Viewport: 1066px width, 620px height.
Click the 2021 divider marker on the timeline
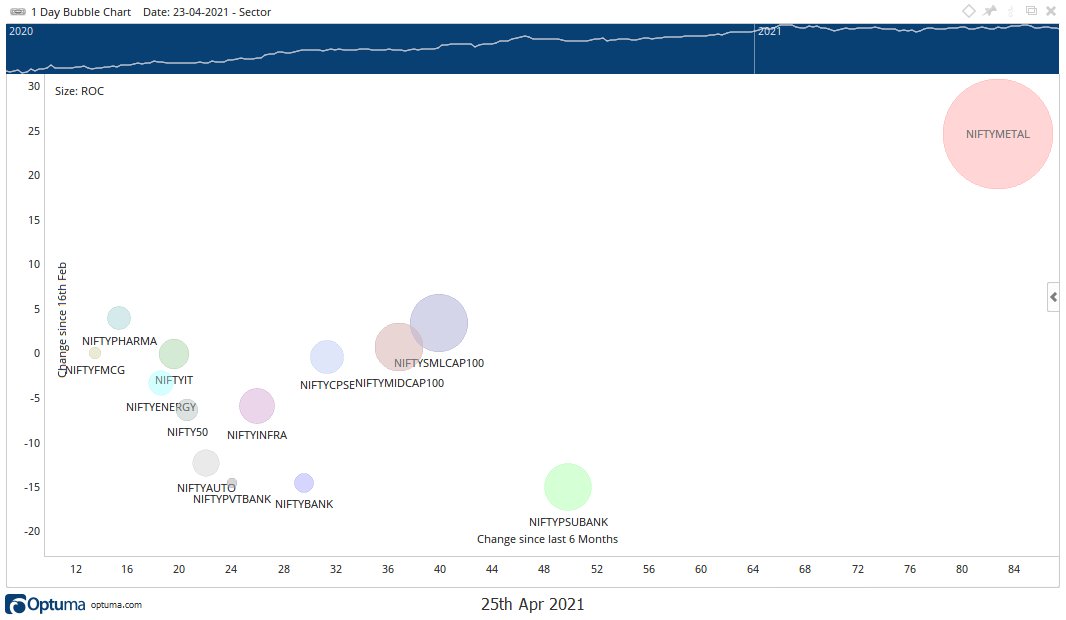[770, 30]
